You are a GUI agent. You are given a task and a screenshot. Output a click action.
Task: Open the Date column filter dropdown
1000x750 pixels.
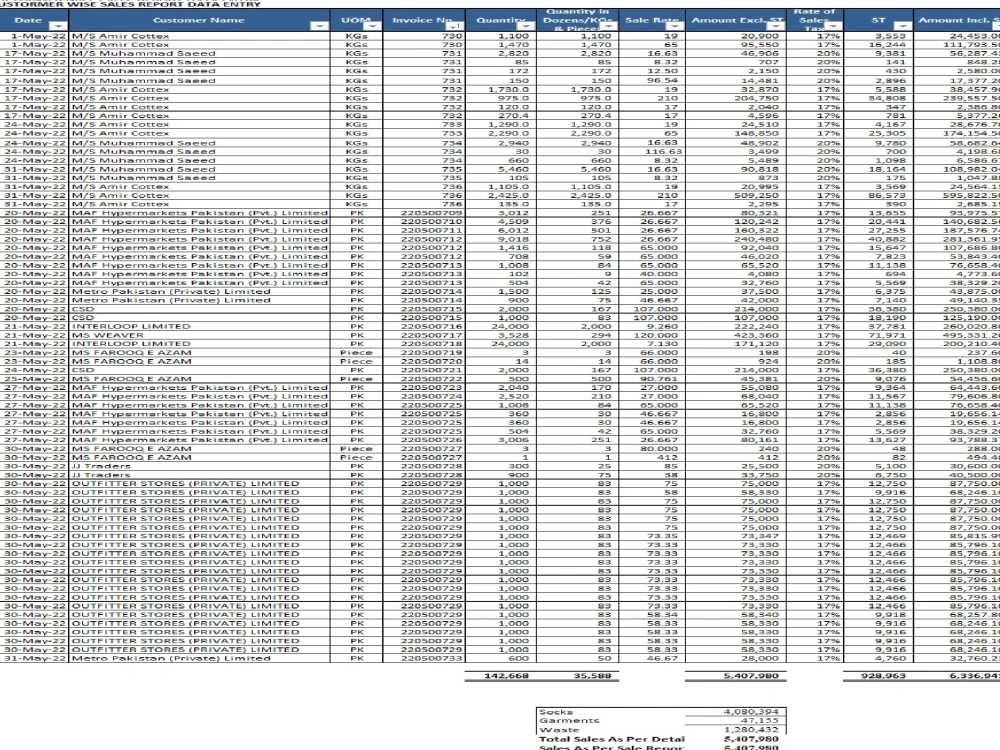click(x=58, y=26)
